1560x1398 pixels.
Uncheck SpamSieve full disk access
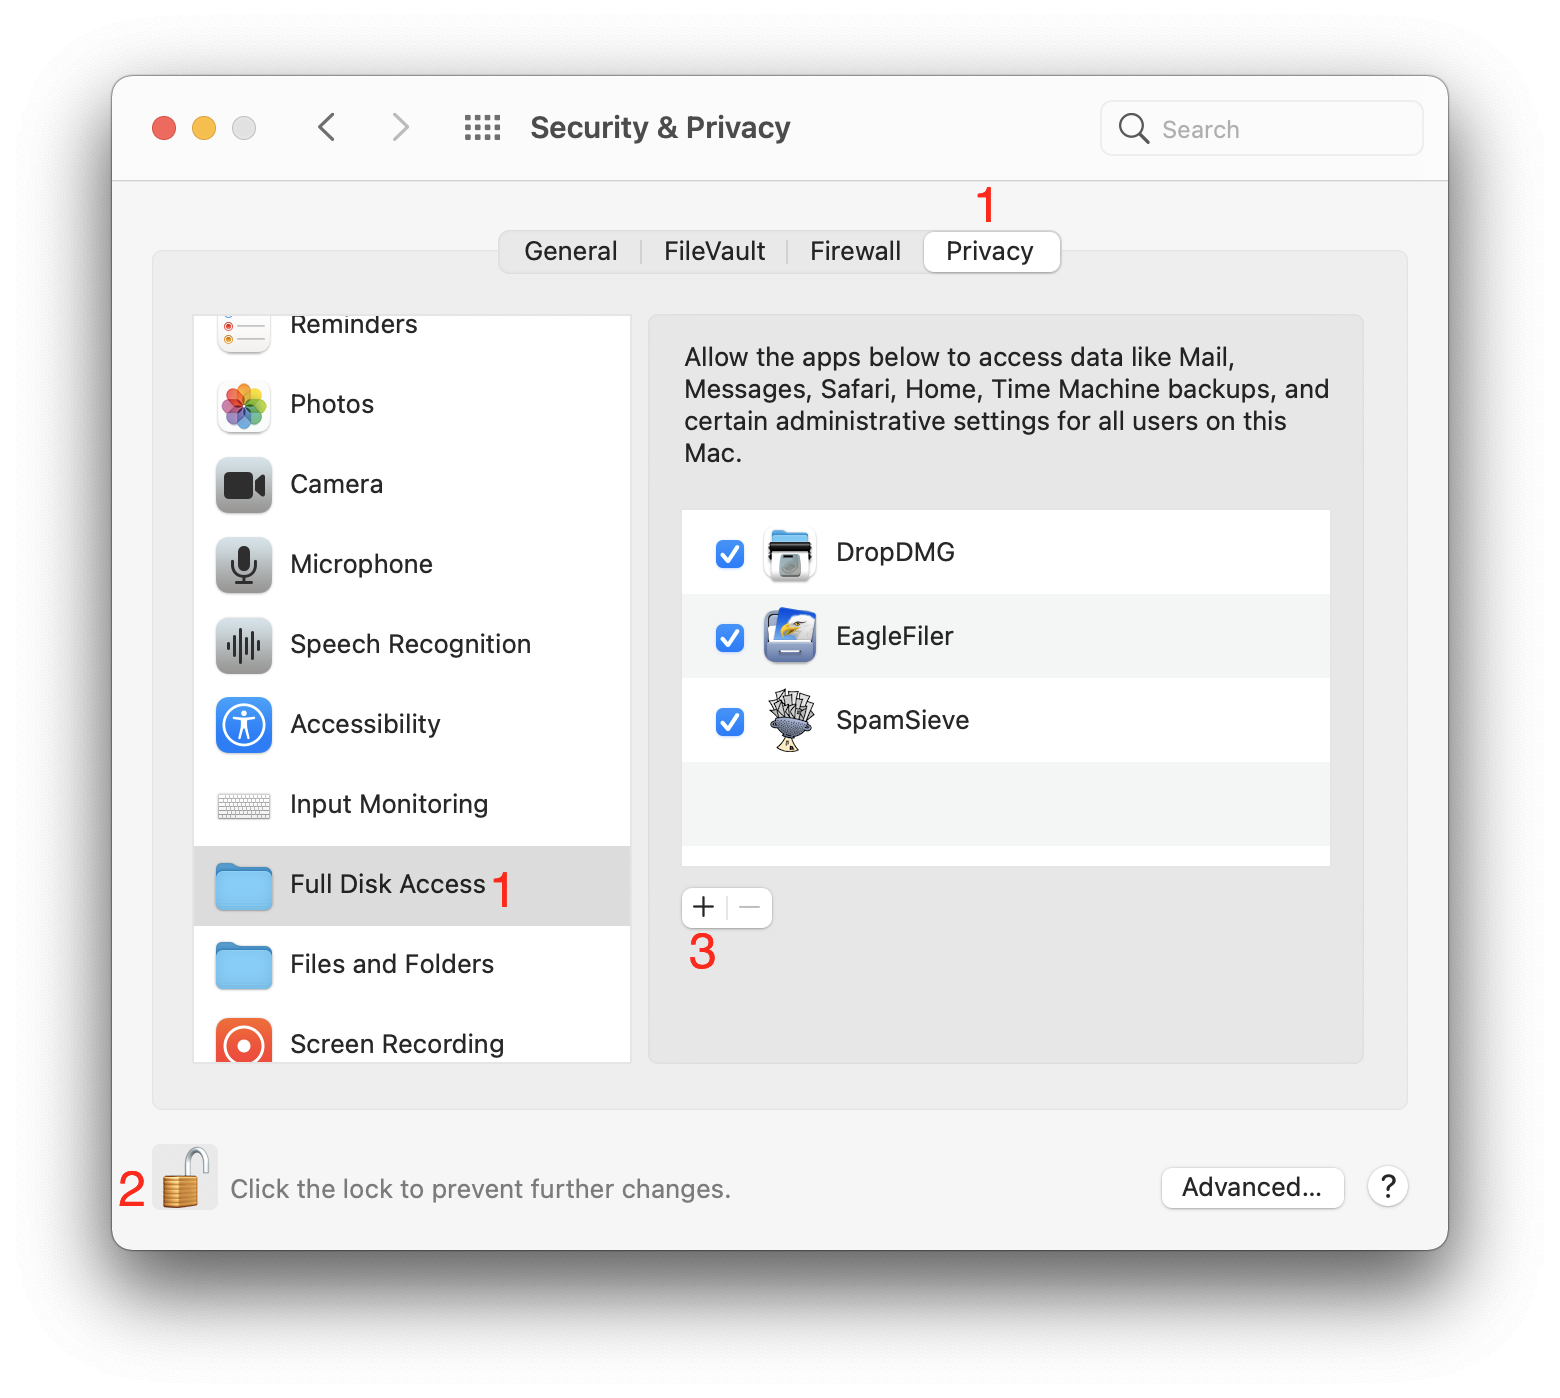point(729,721)
